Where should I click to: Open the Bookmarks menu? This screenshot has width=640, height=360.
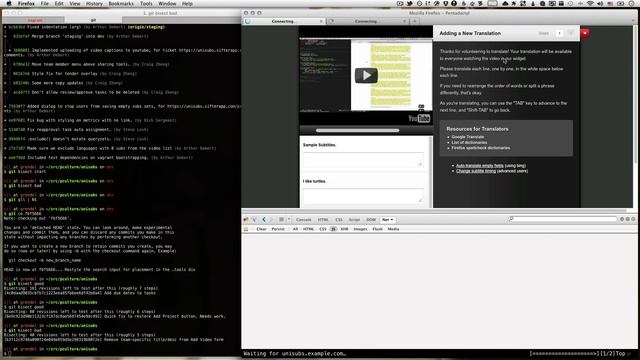click(x=121, y=4)
